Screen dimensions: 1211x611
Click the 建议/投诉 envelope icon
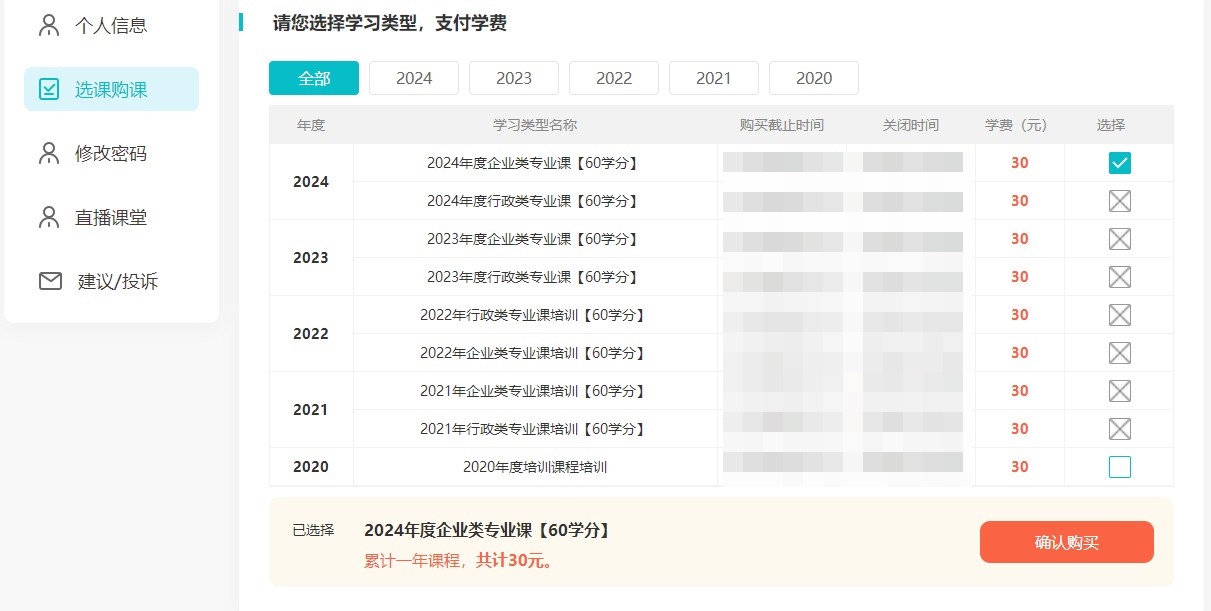tap(50, 281)
